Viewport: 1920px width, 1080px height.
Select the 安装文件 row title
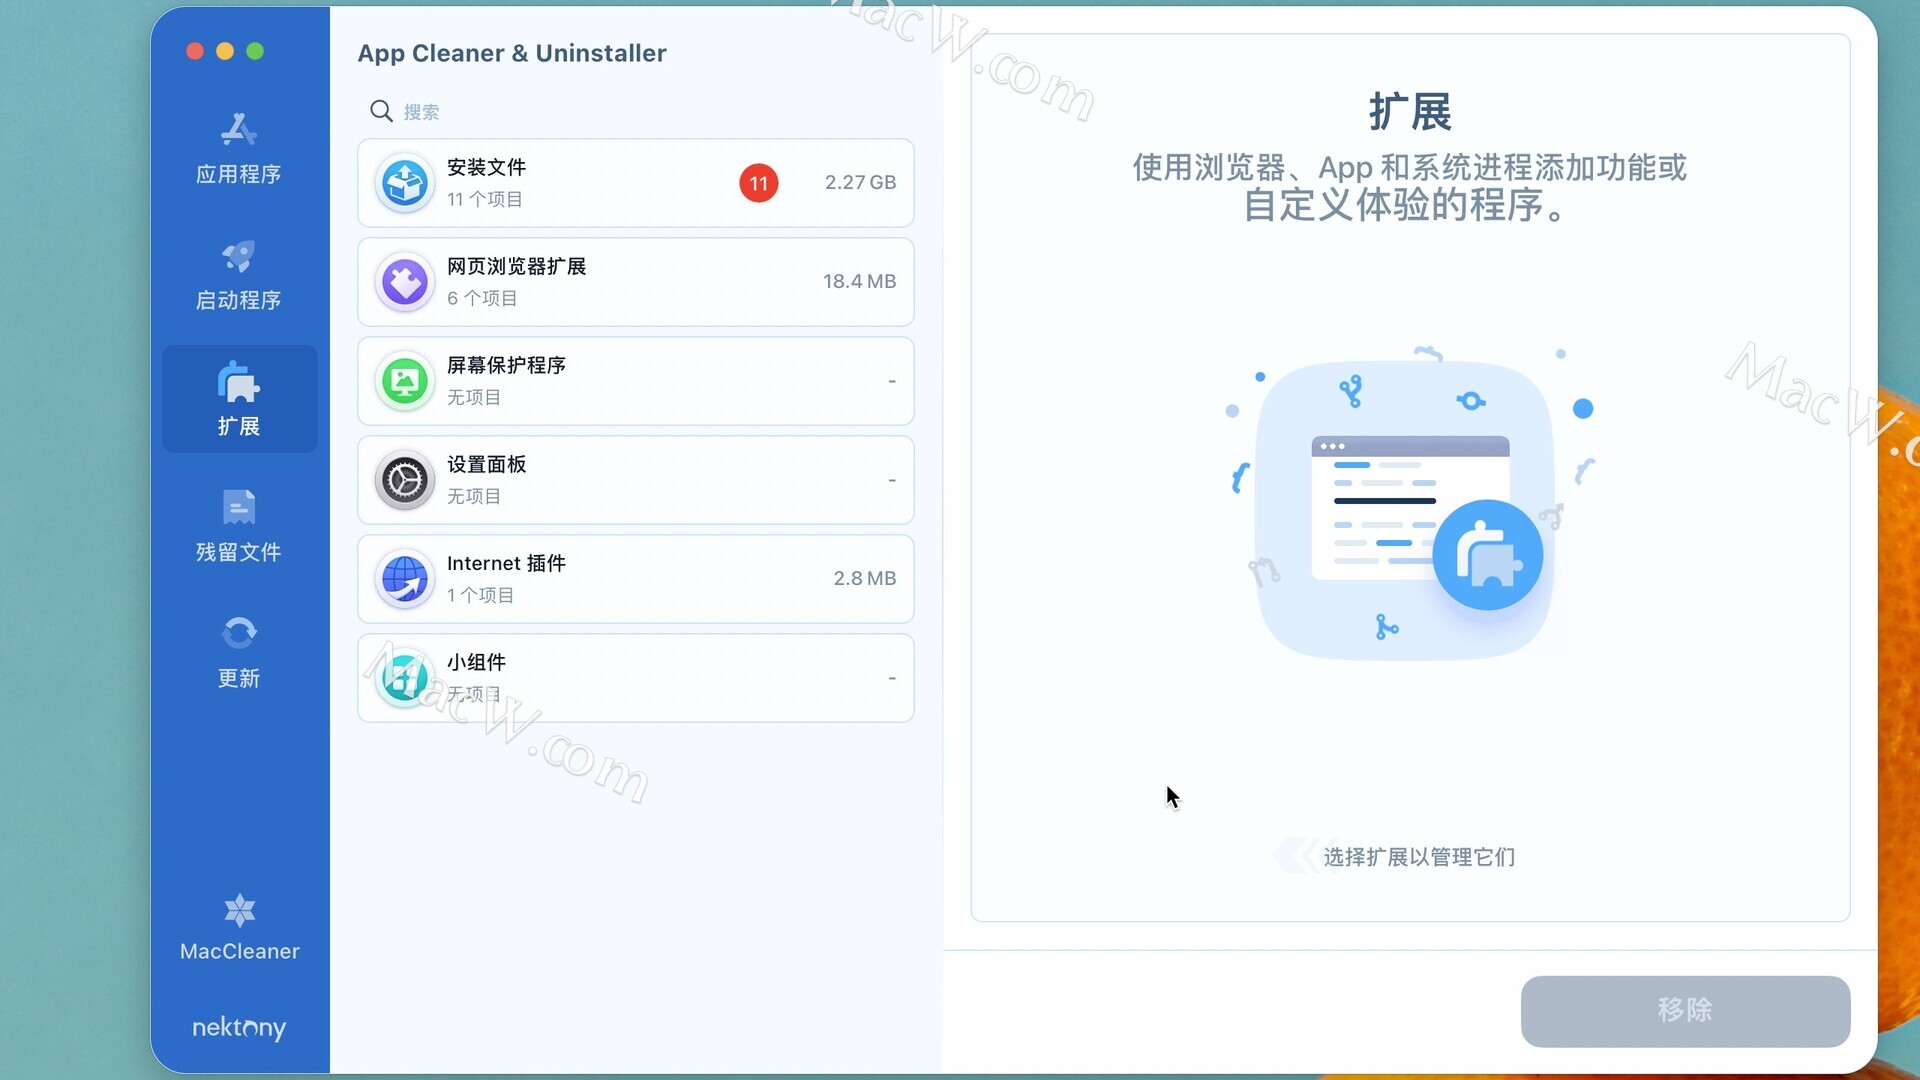[x=486, y=167]
